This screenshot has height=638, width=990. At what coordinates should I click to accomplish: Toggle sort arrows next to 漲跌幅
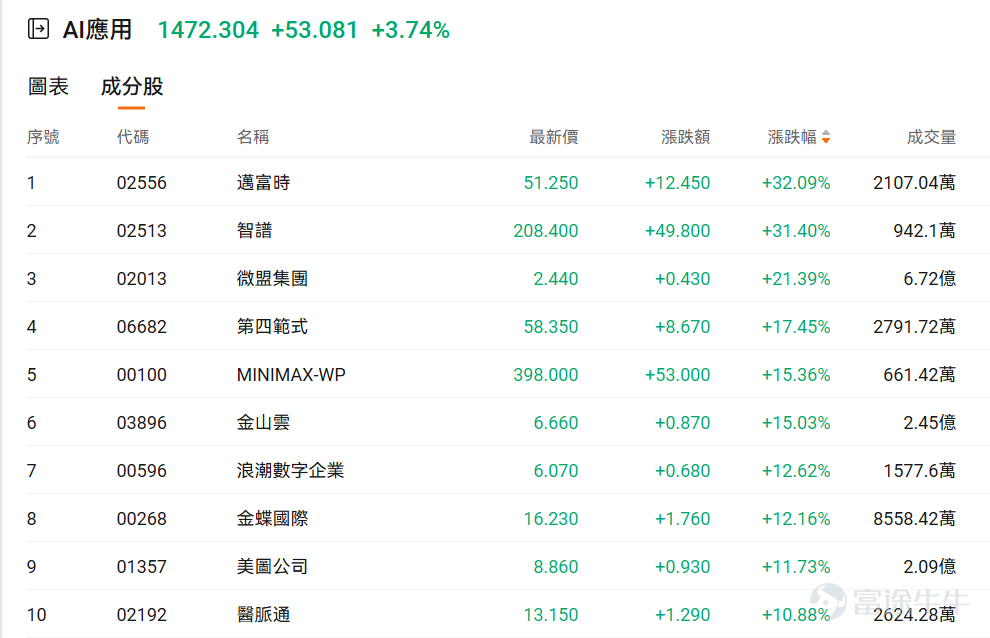point(826,136)
